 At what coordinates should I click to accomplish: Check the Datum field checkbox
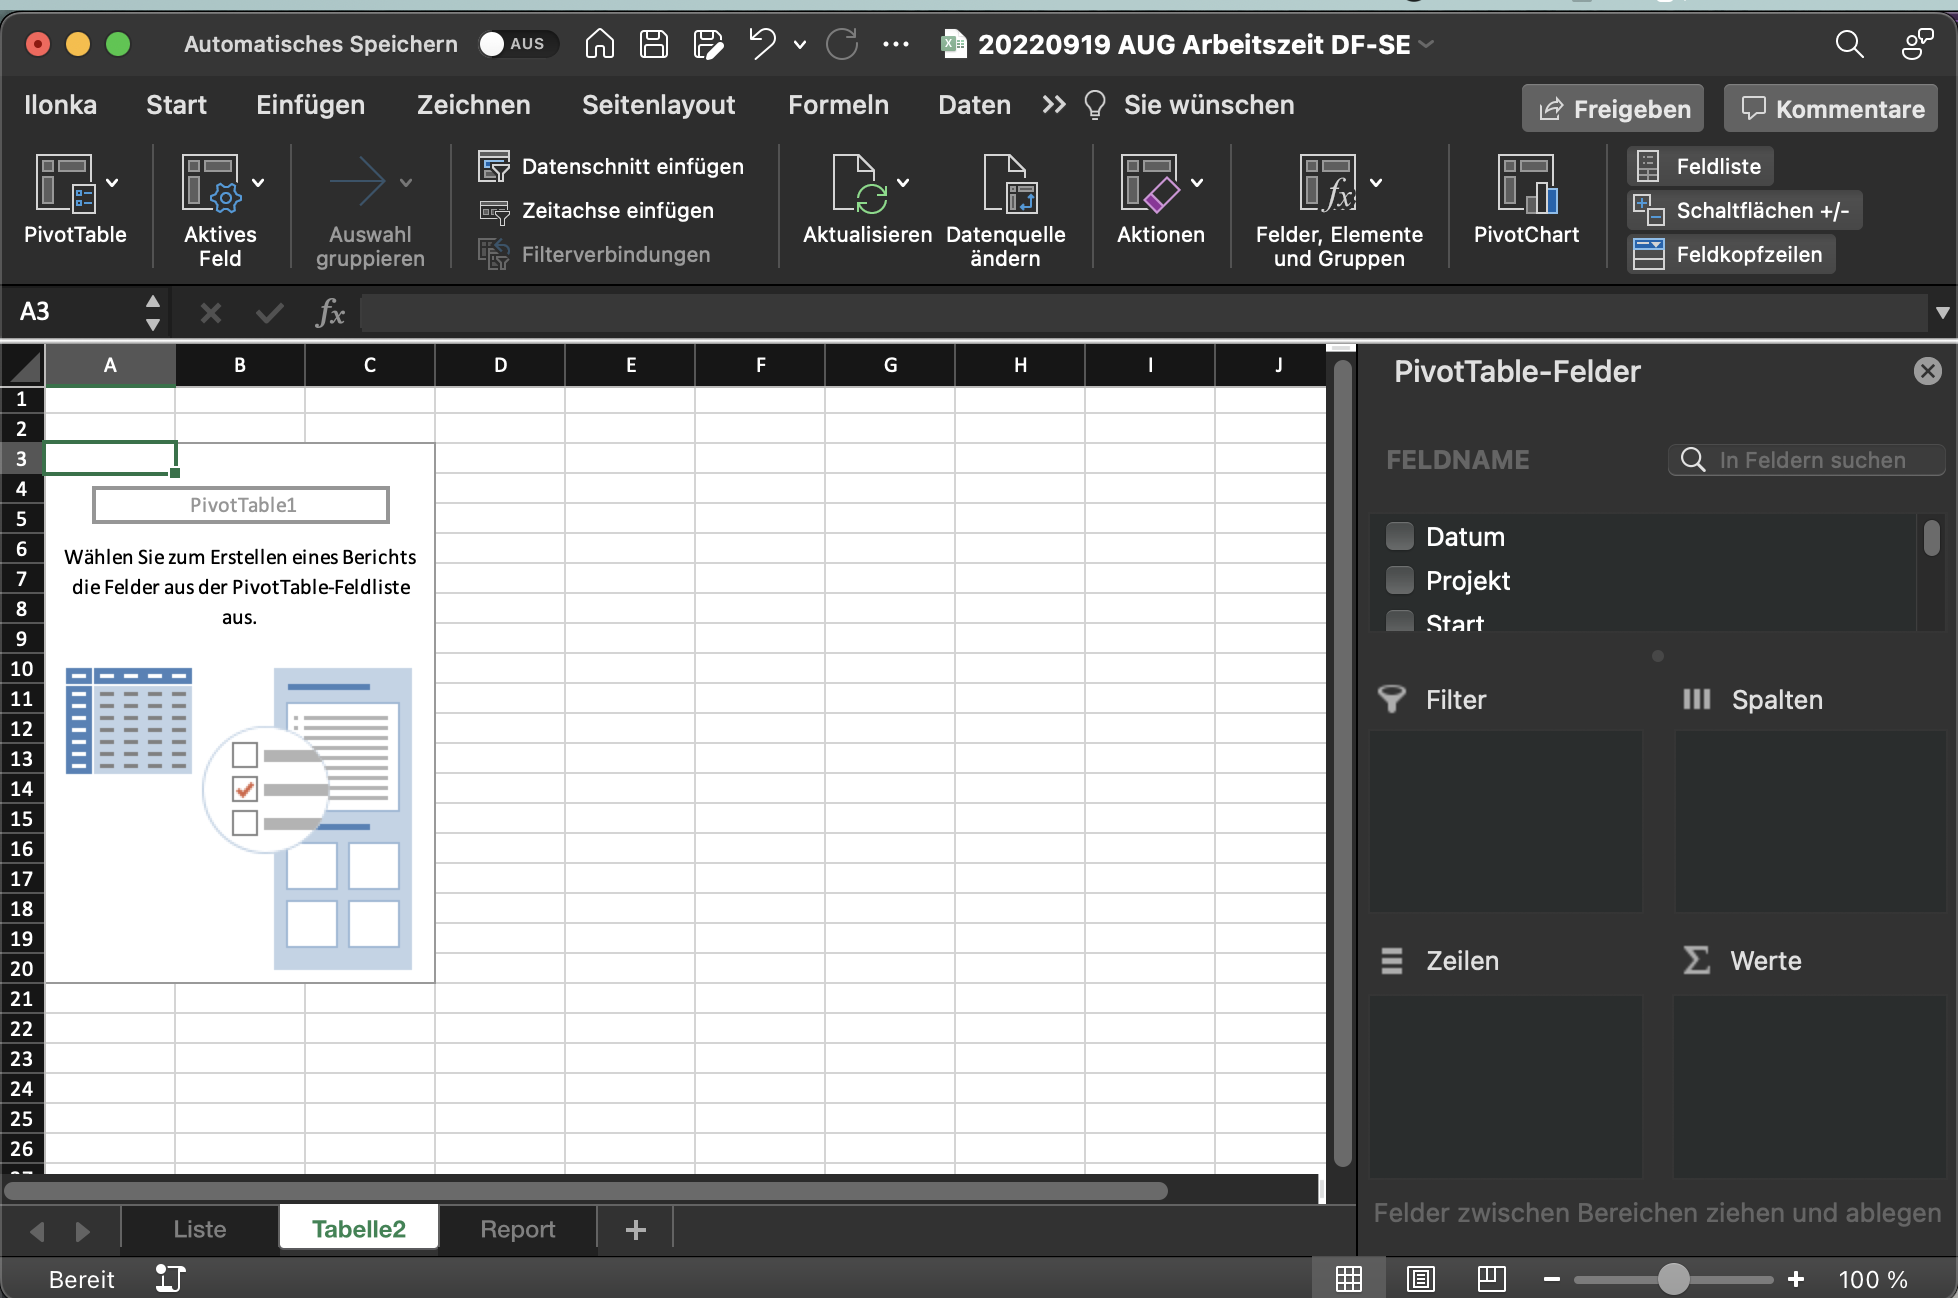click(x=1400, y=537)
